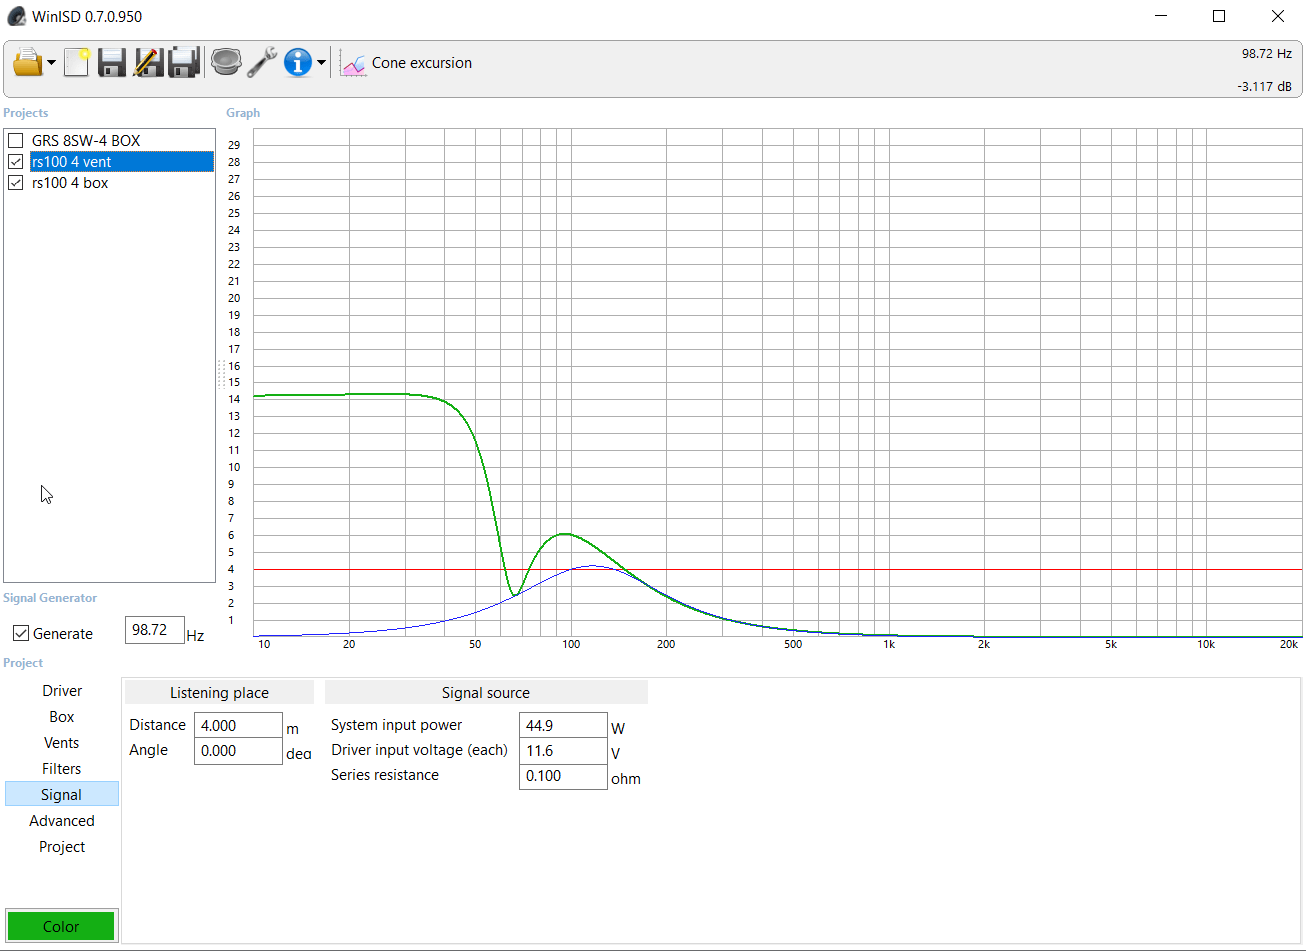This screenshot has width=1306, height=951.
Task: Switch to the Vents tab
Action: pyautogui.click(x=62, y=743)
